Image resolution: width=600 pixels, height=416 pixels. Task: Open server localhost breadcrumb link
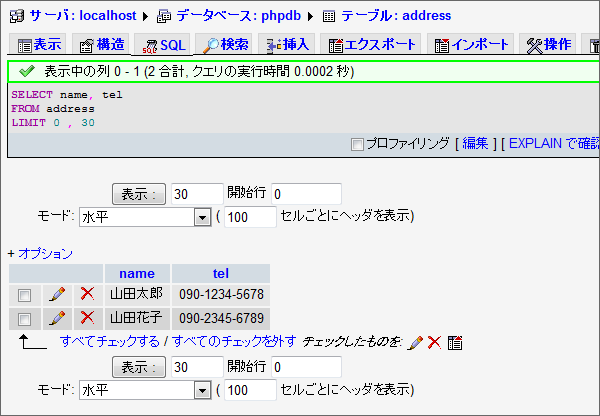tap(83, 16)
